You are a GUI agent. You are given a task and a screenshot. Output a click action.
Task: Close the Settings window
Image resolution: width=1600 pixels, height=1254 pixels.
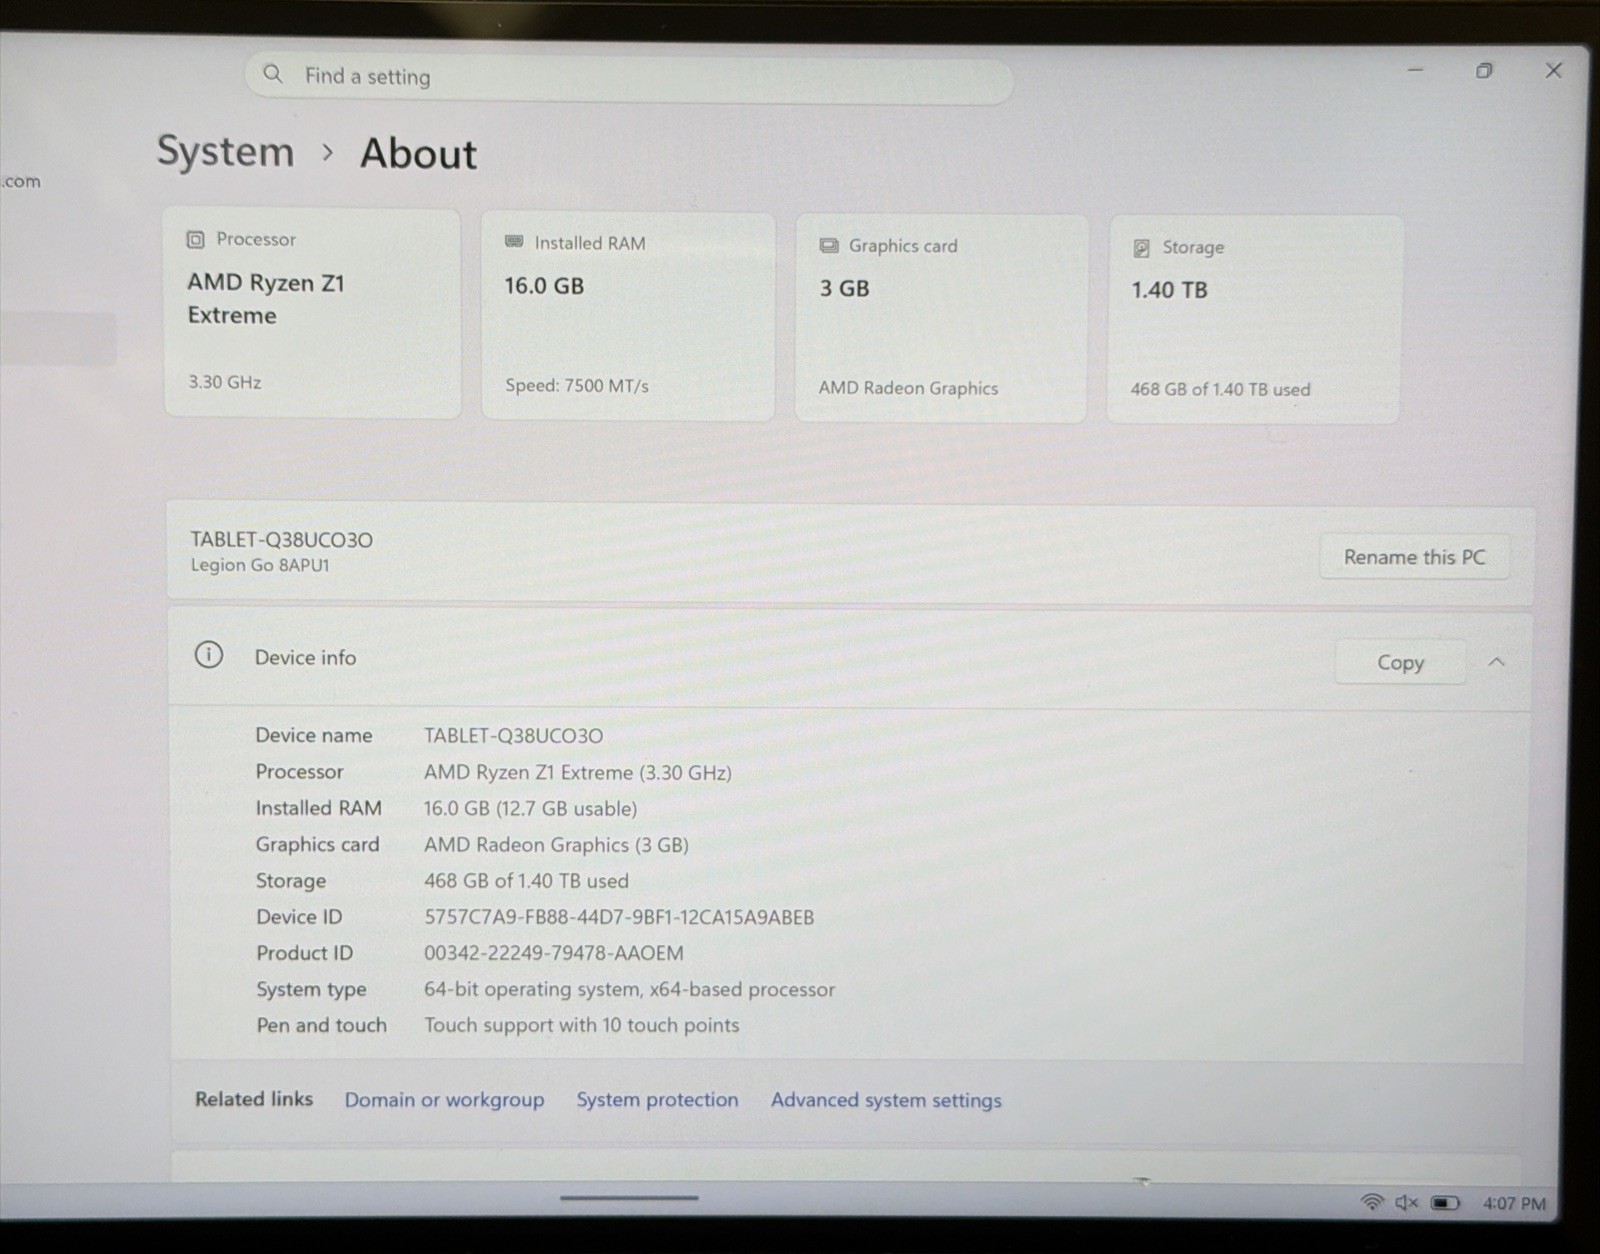point(1553,70)
